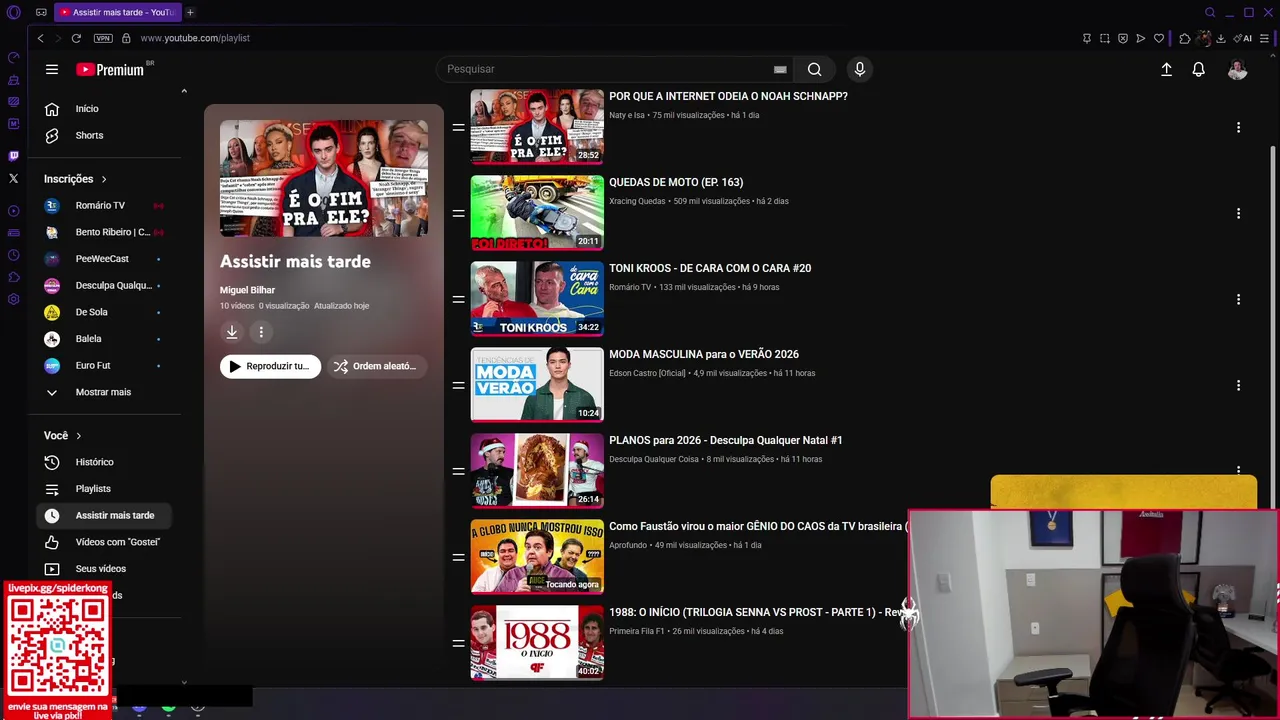
Task: Open the YouTube hamburger guide menu
Action: [x=52, y=69]
